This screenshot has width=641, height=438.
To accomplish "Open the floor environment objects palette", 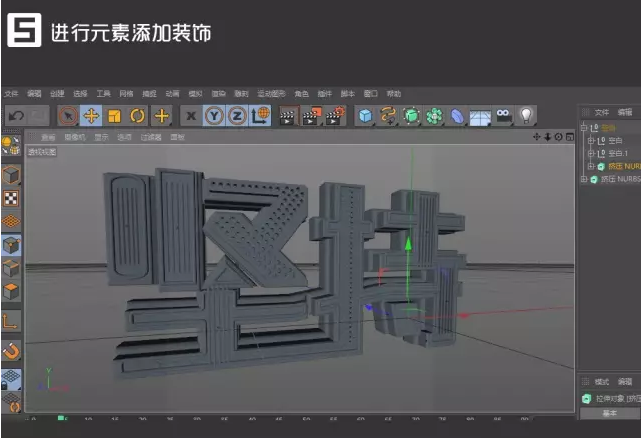I will (480, 116).
